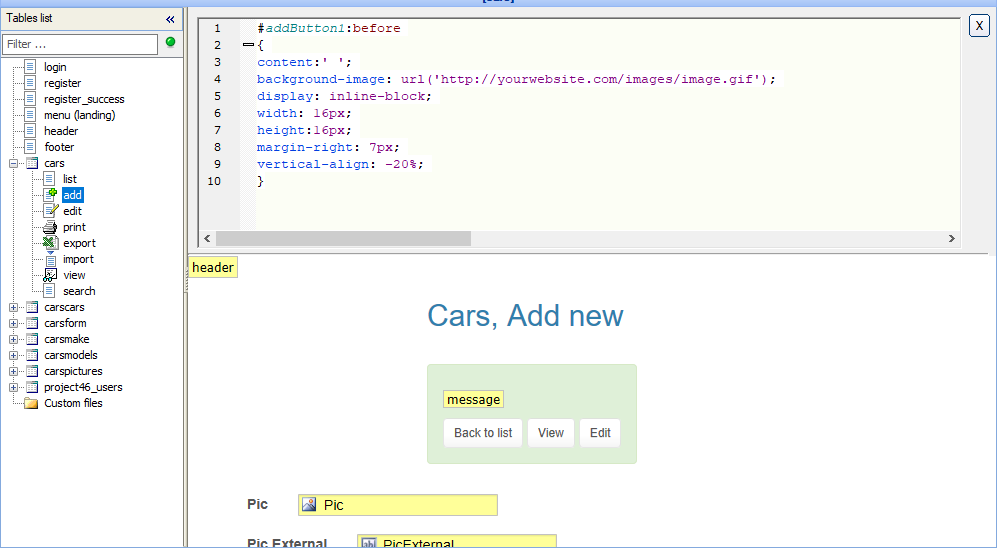Screen dimensions: 997x548
Task: Click the View button in preview
Action: pyautogui.click(x=551, y=433)
